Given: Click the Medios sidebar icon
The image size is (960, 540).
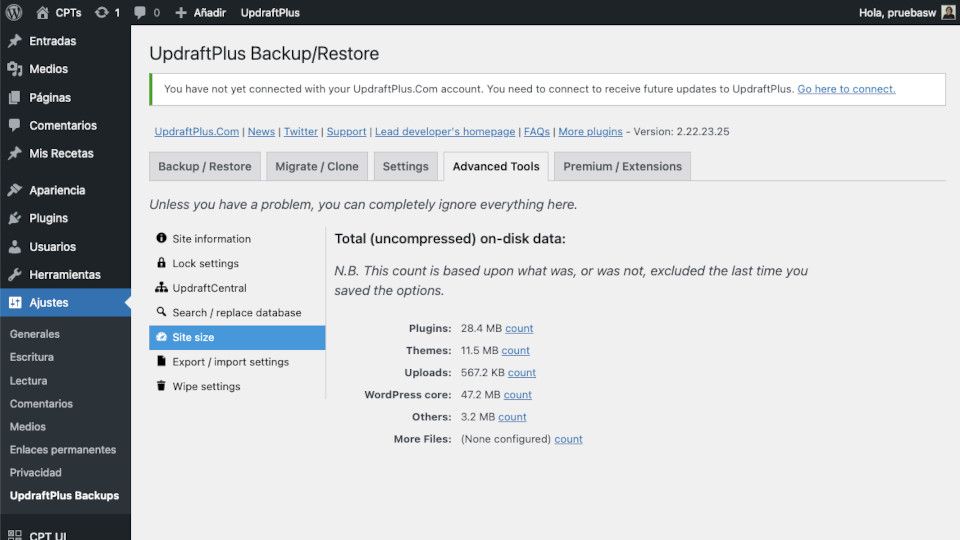Looking at the screenshot, I should pyautogui.click(x=15, y=69).
